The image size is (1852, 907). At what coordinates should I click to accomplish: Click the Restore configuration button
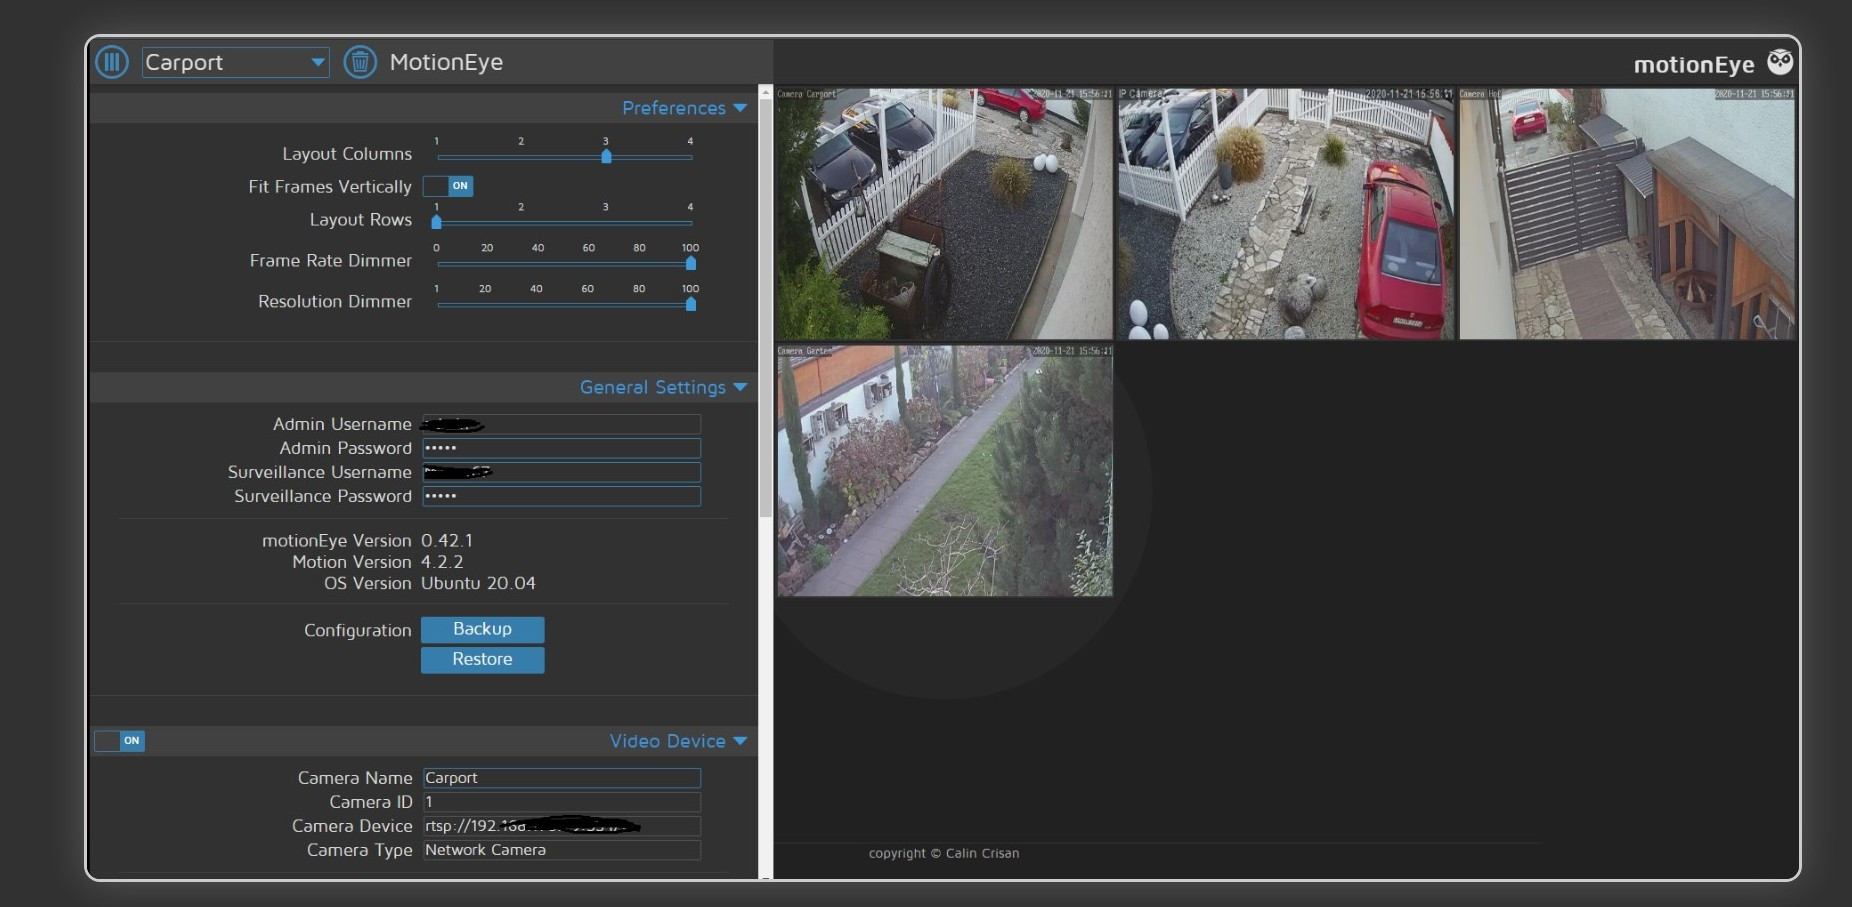(x=483, y=660)
